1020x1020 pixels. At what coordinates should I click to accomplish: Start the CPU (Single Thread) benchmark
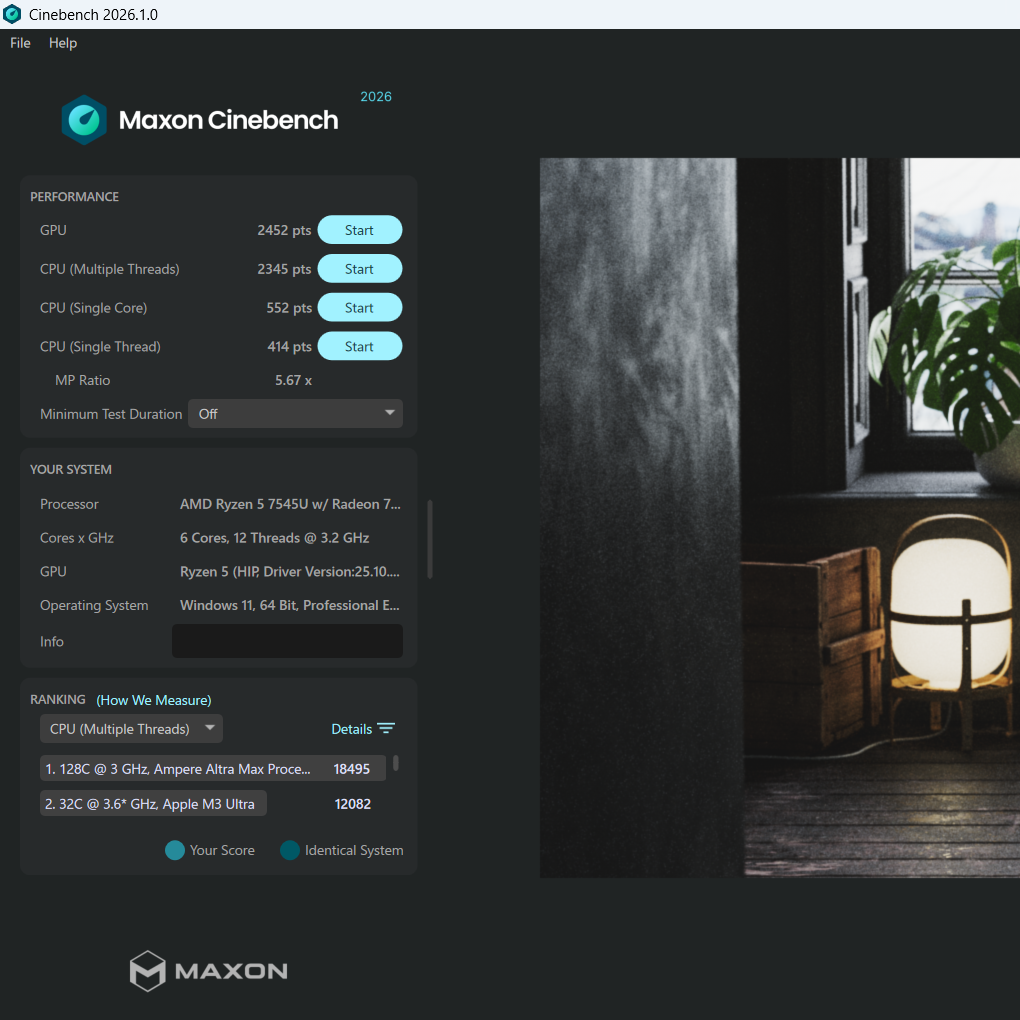(360, 346)
